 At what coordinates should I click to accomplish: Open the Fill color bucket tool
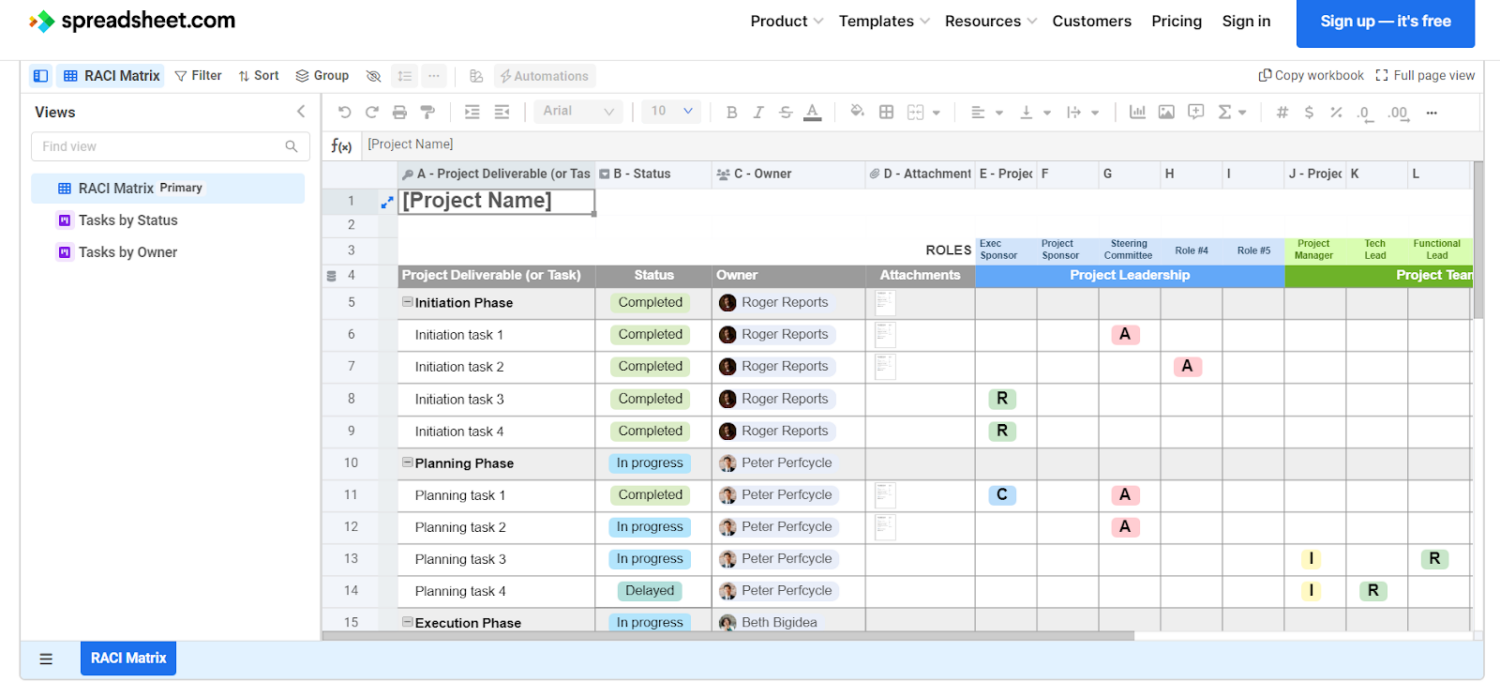(x=857, y=111)
